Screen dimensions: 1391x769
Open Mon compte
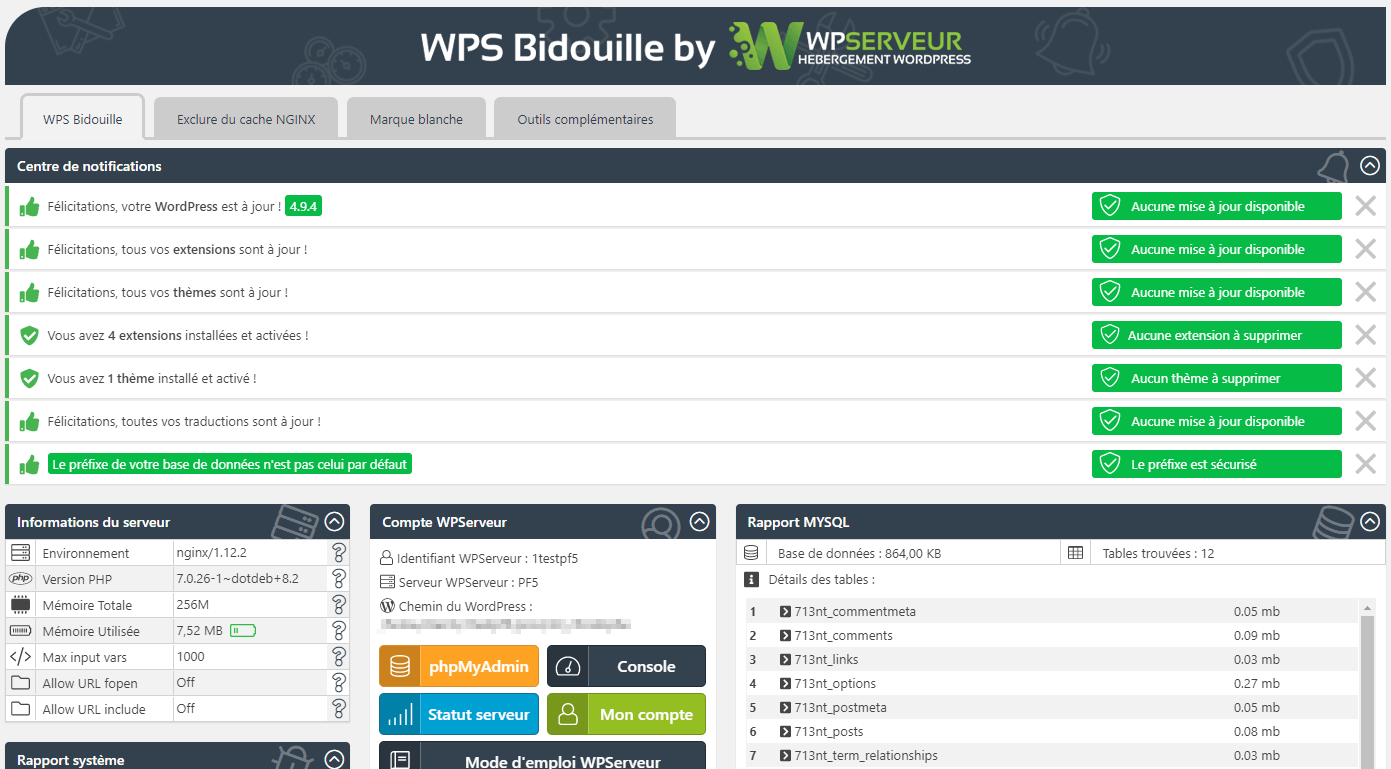[626, 714]
